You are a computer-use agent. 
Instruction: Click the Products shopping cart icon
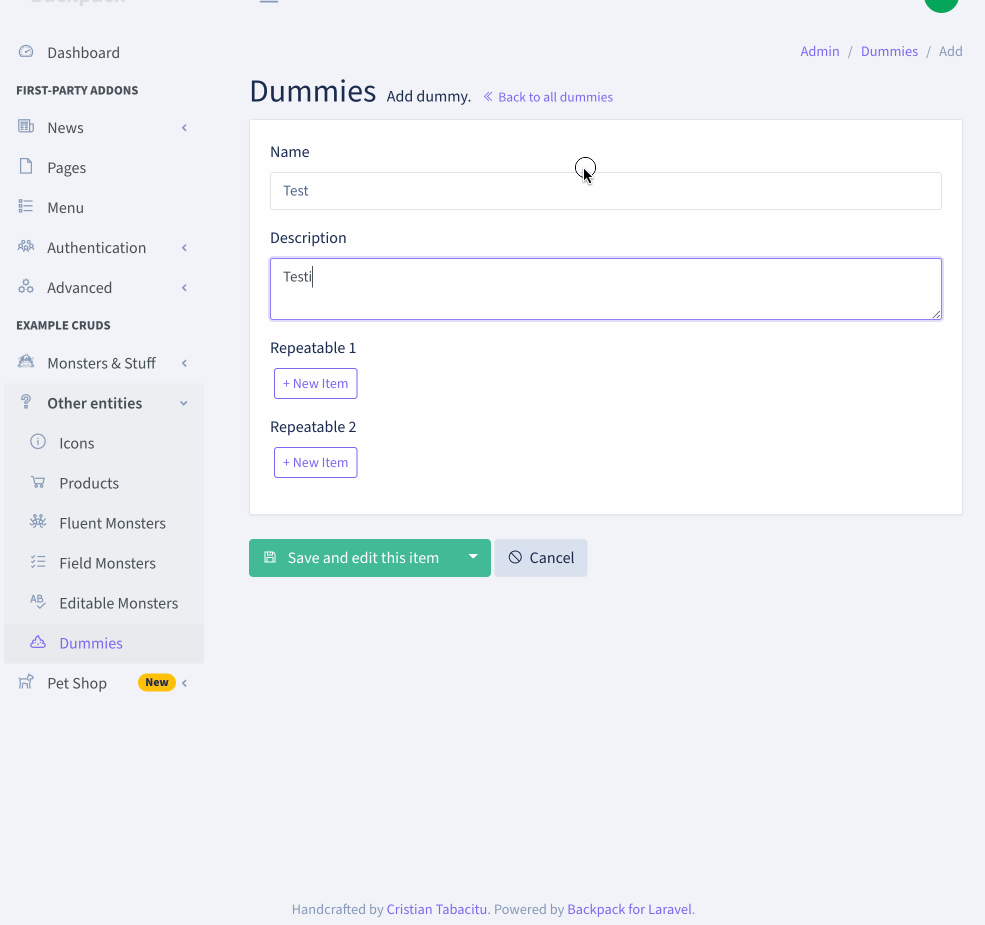pyautogui.click(x=38, y=482)
